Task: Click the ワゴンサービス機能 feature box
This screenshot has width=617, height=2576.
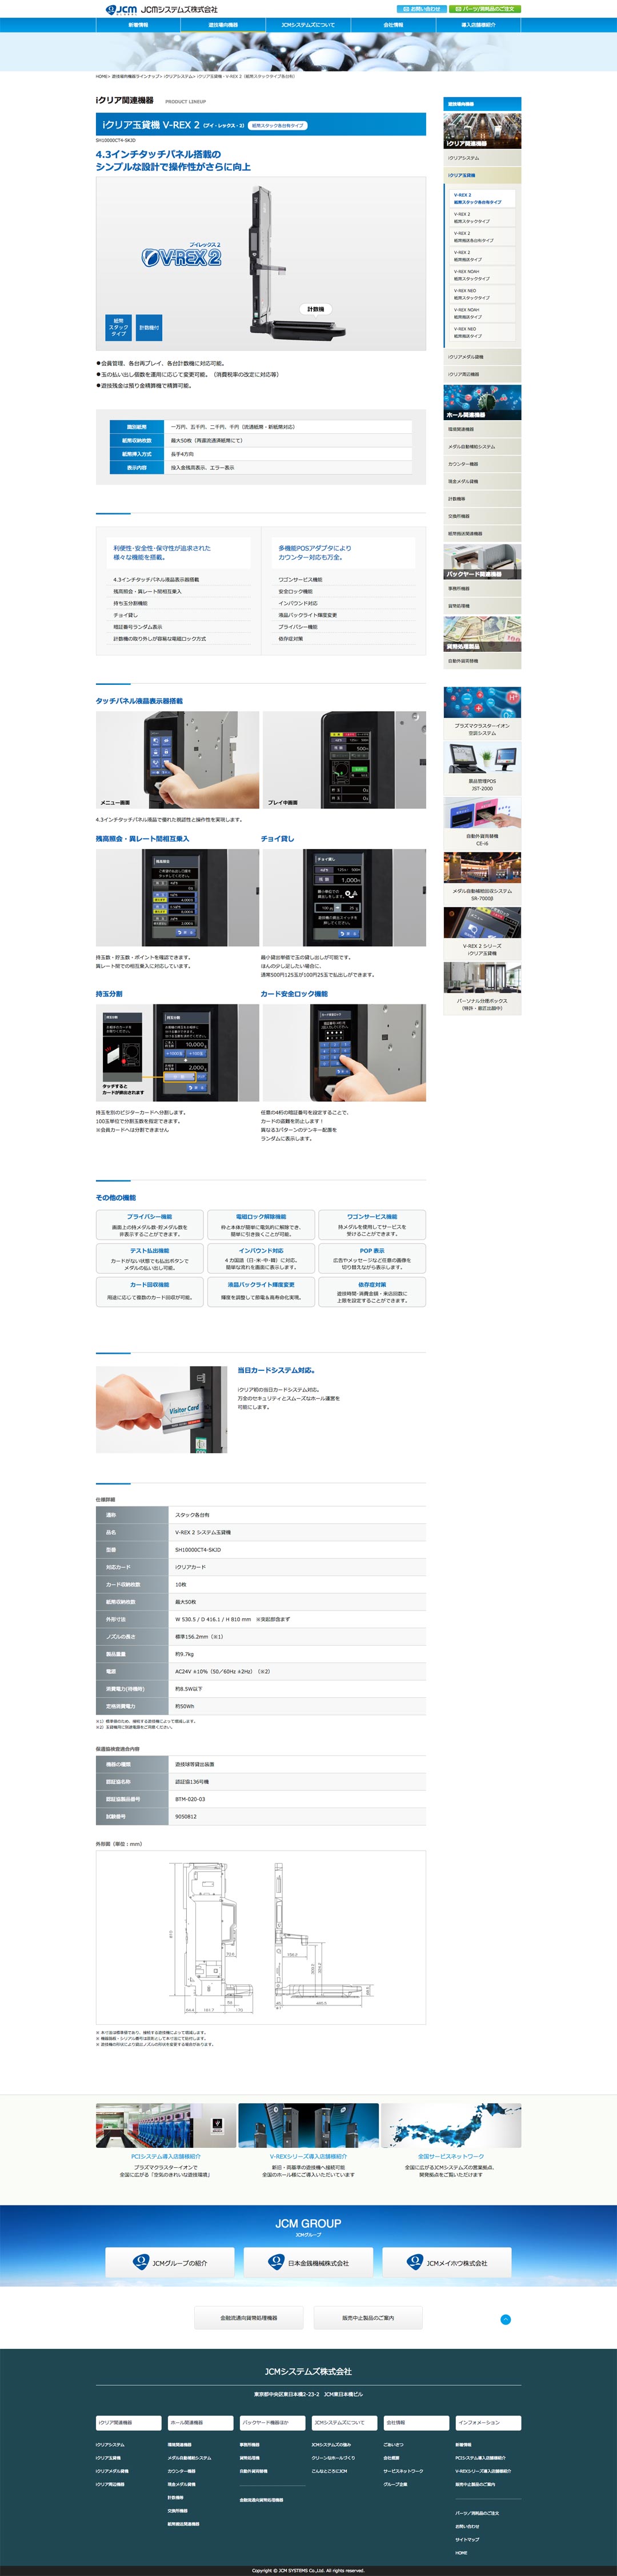Action: tap(372, 1225)
